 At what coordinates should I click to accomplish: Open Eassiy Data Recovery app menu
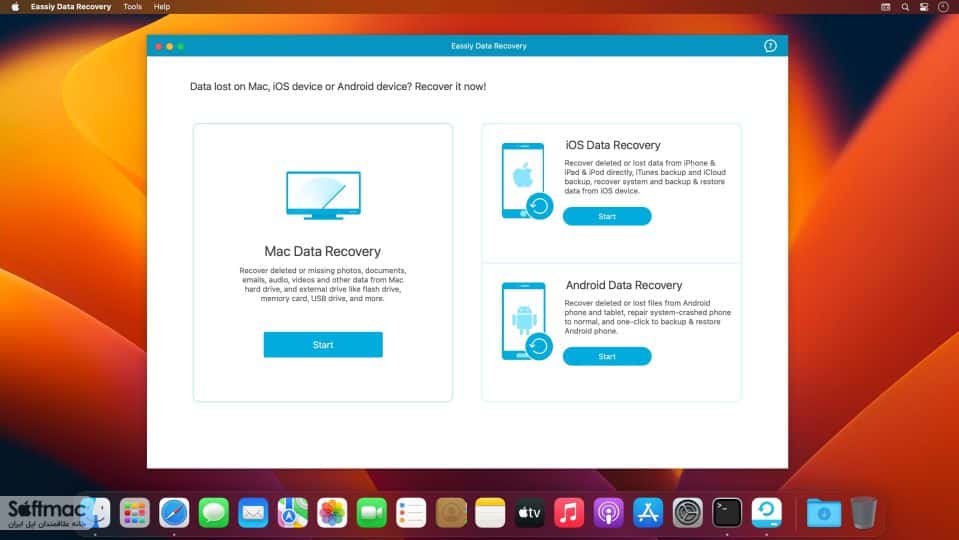71,7
